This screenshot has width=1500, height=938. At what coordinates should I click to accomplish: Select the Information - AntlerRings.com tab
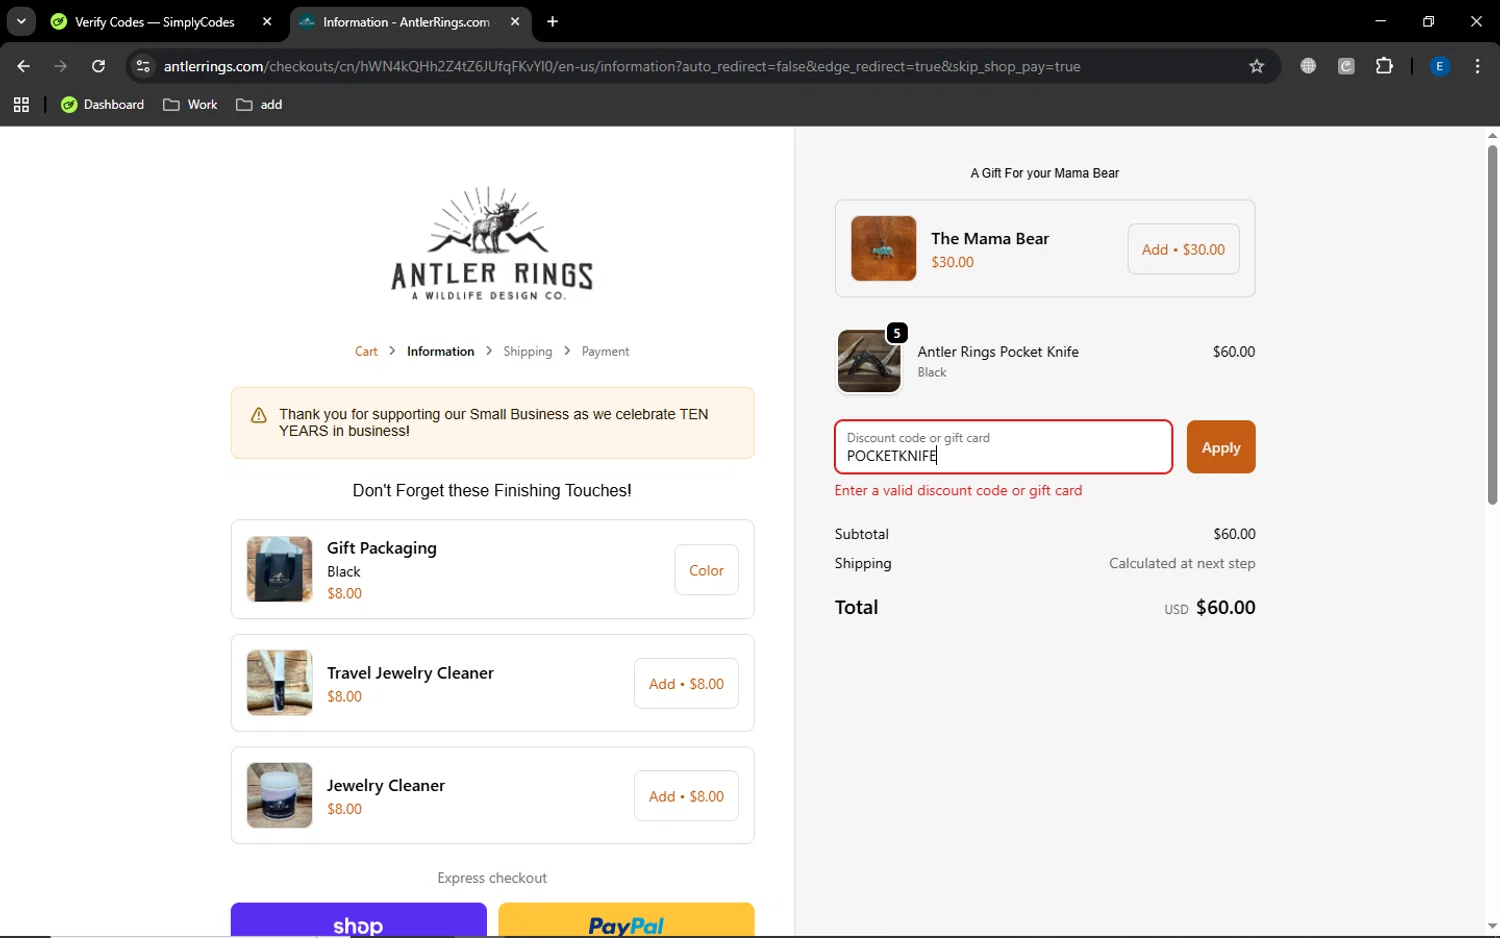(410, 21)
